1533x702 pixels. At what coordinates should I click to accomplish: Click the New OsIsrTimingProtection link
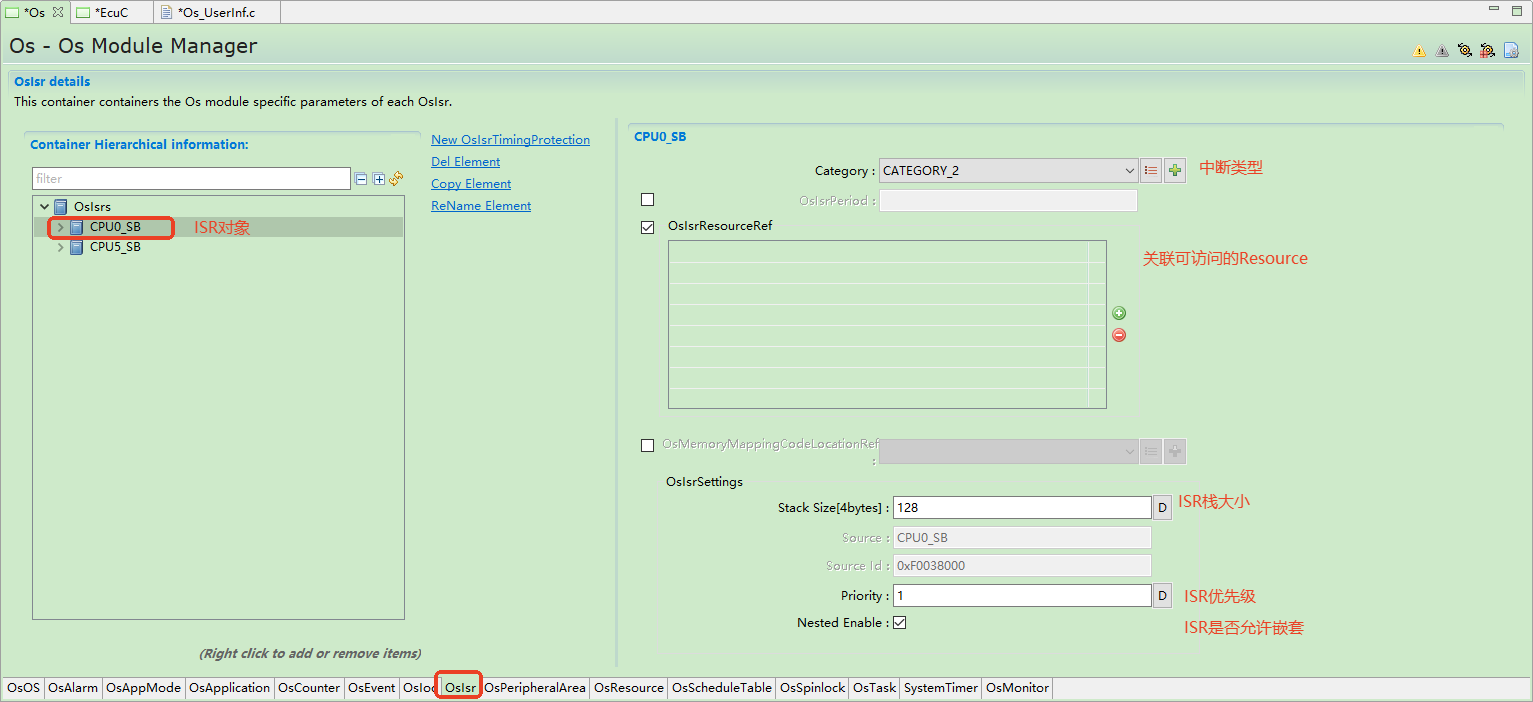coord(510,140)
